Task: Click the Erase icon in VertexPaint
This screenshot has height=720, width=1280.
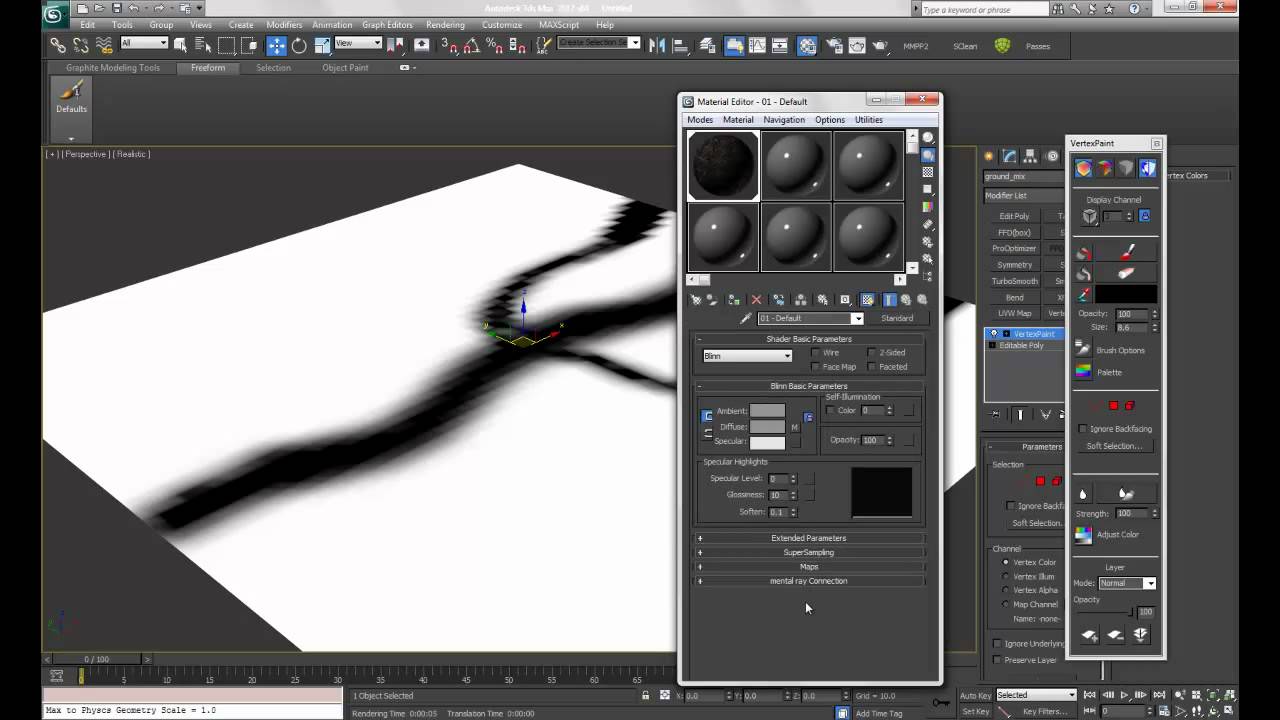Action: [x=1127, y=273]
